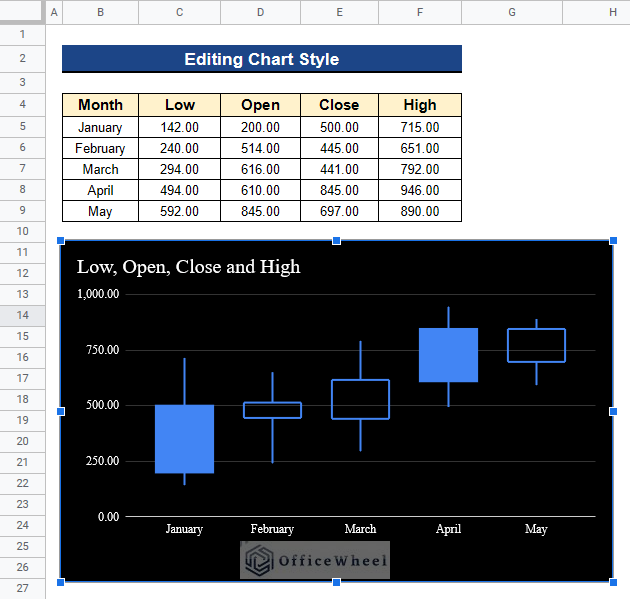Viewport: 630px width, 599px height.
Task: Select column A header
Action: [54, 12]
